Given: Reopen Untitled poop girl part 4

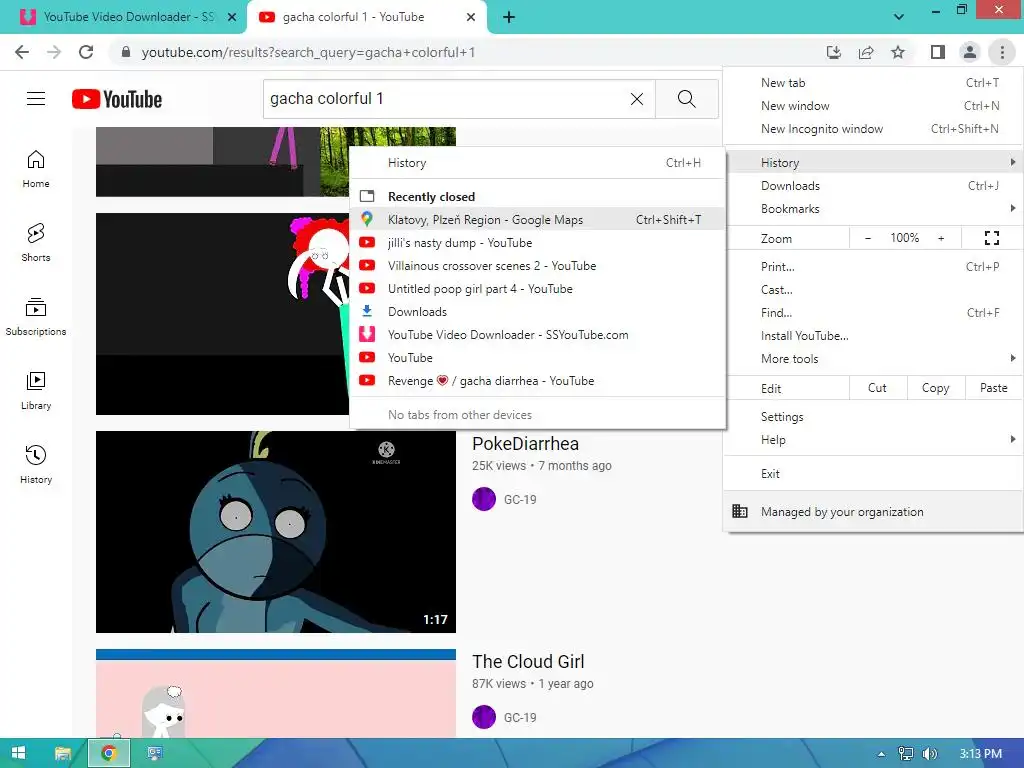Looking at the screenshot, I should [537, 289].
